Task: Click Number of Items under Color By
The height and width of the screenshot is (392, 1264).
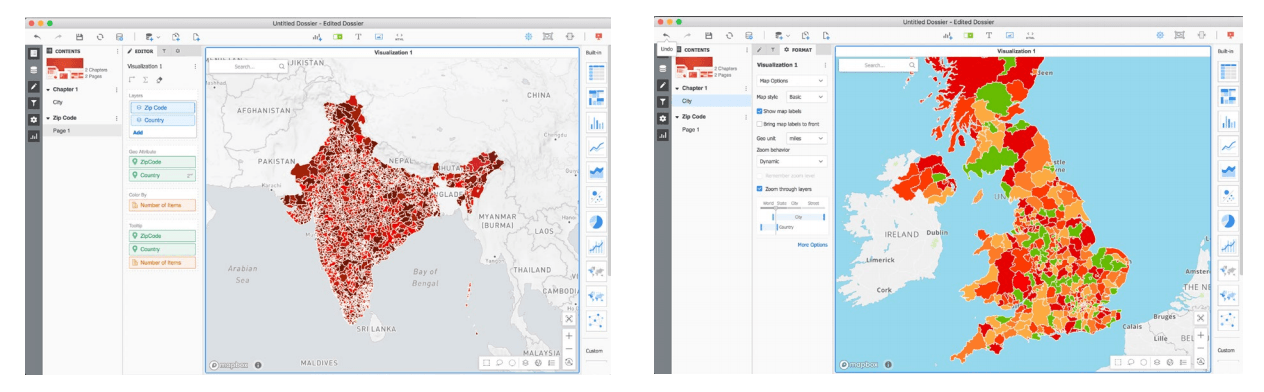Action: coord(162,205)
